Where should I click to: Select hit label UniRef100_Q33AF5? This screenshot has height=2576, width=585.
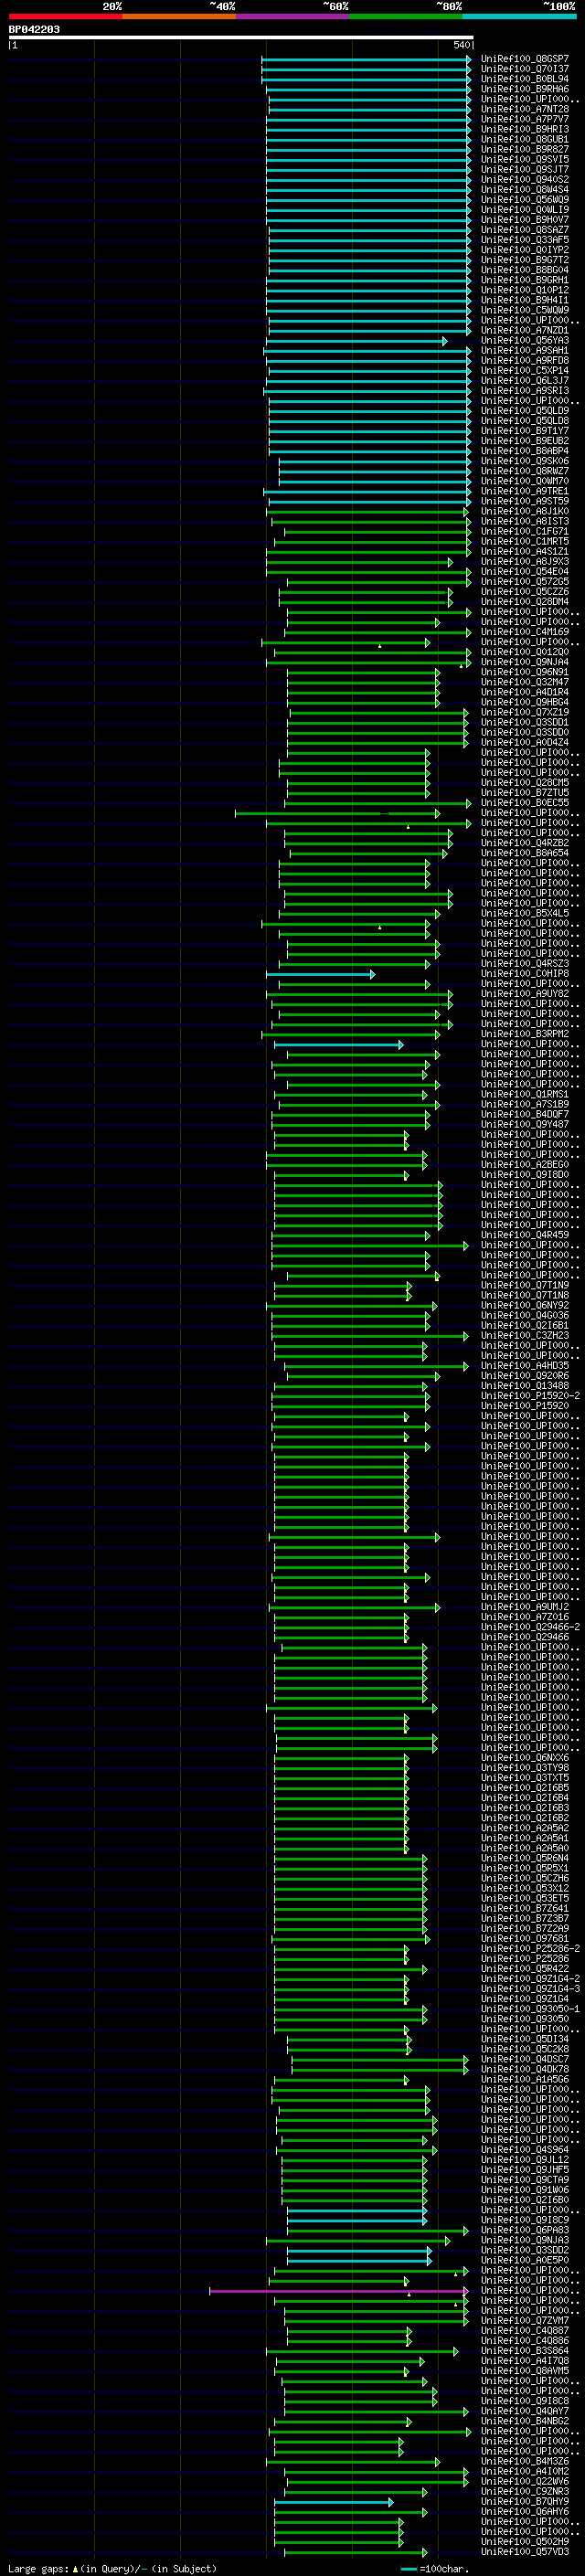pyautogui.click(x=525, y=240)
